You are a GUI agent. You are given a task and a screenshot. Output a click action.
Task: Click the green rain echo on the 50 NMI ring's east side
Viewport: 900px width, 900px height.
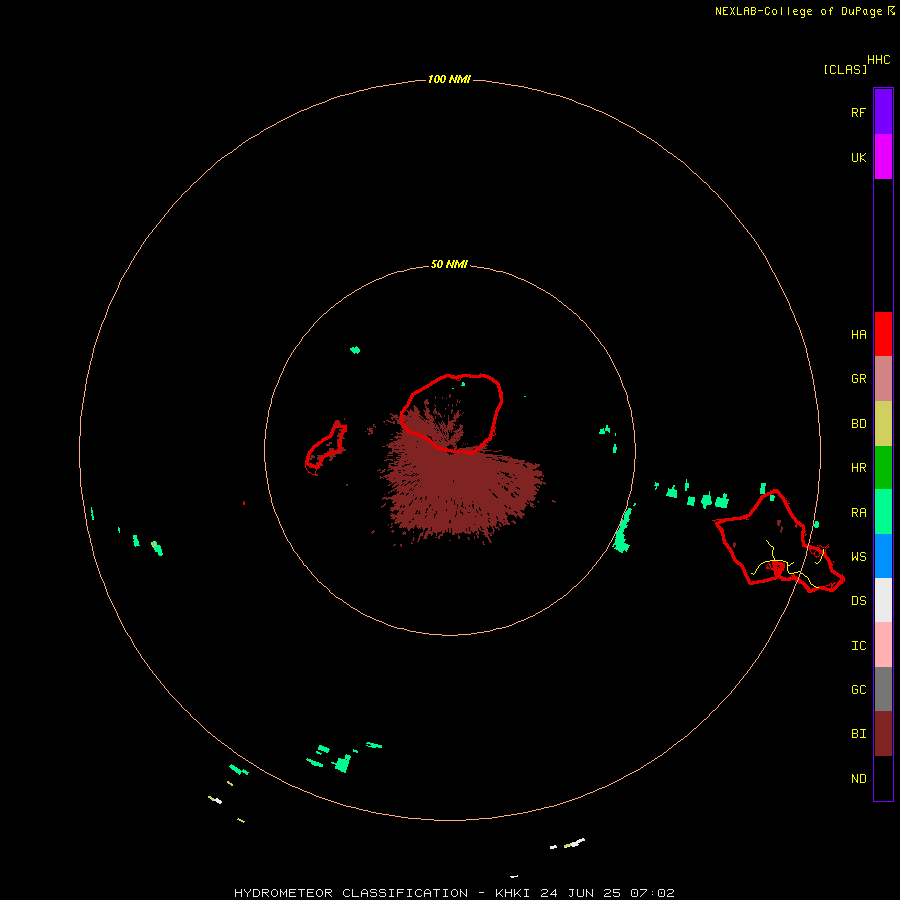(623, 529)
